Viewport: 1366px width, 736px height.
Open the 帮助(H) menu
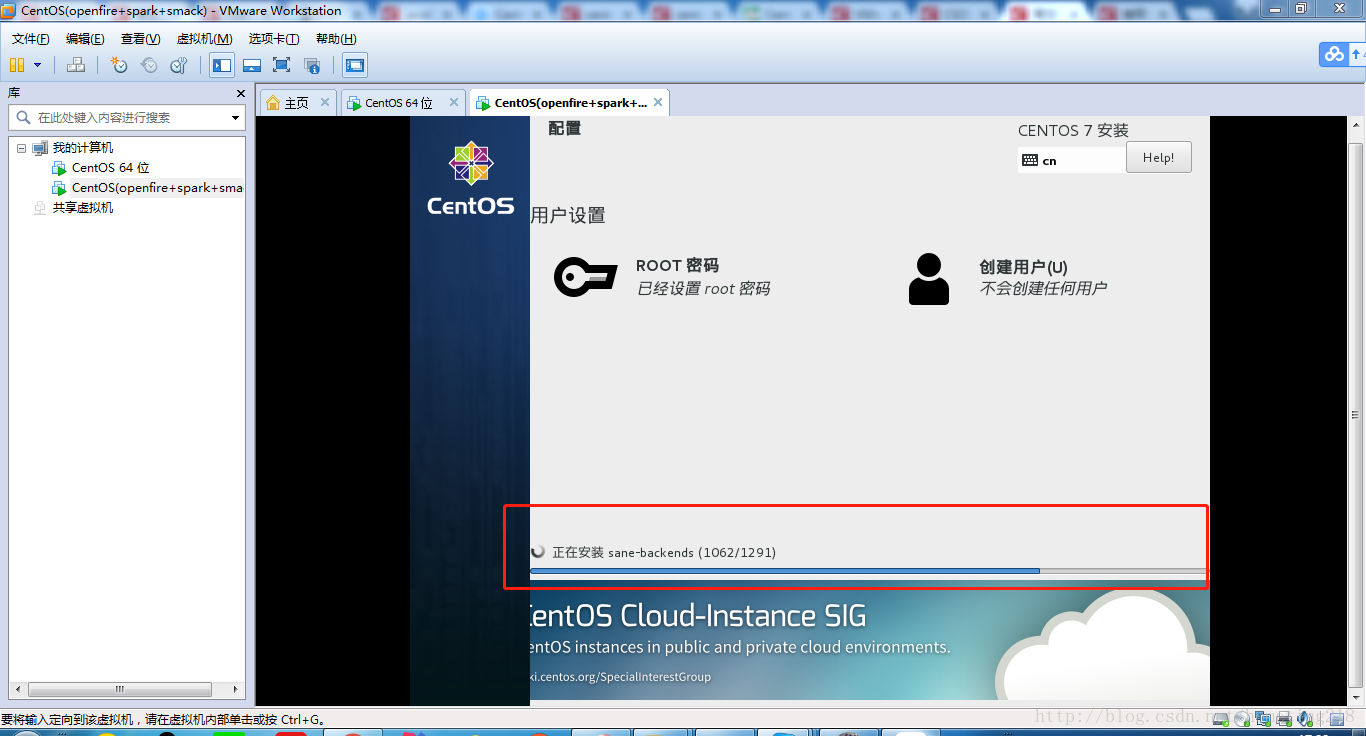tap(336, 39)
